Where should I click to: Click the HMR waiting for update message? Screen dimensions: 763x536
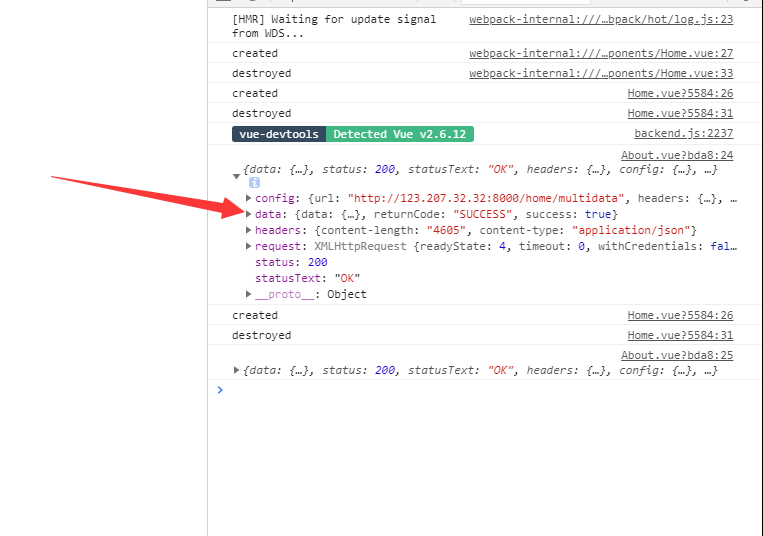click(334, 26)
